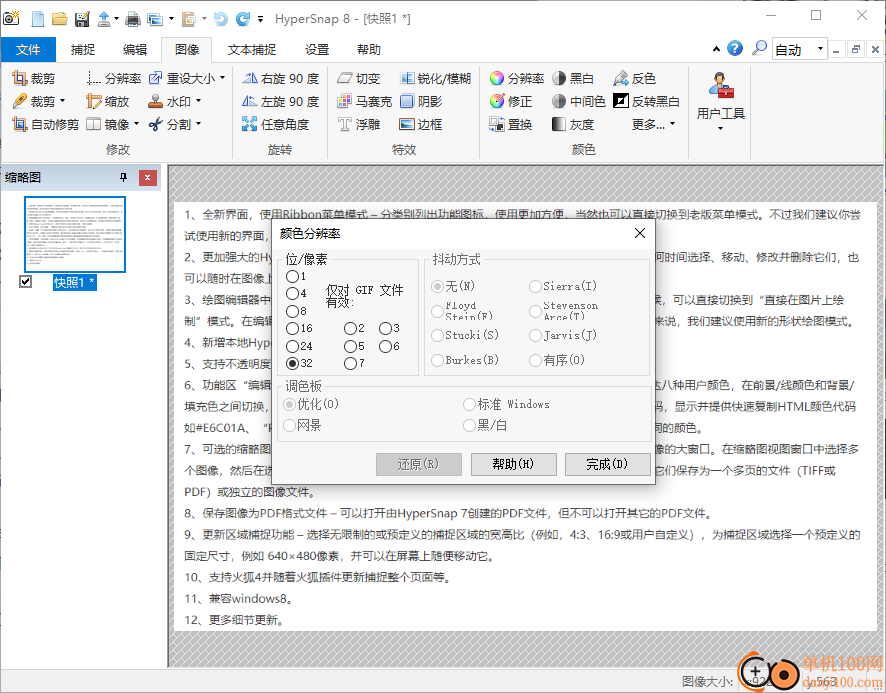Click the magnifier zoom icon beside 自动

(x=759, y=48)
